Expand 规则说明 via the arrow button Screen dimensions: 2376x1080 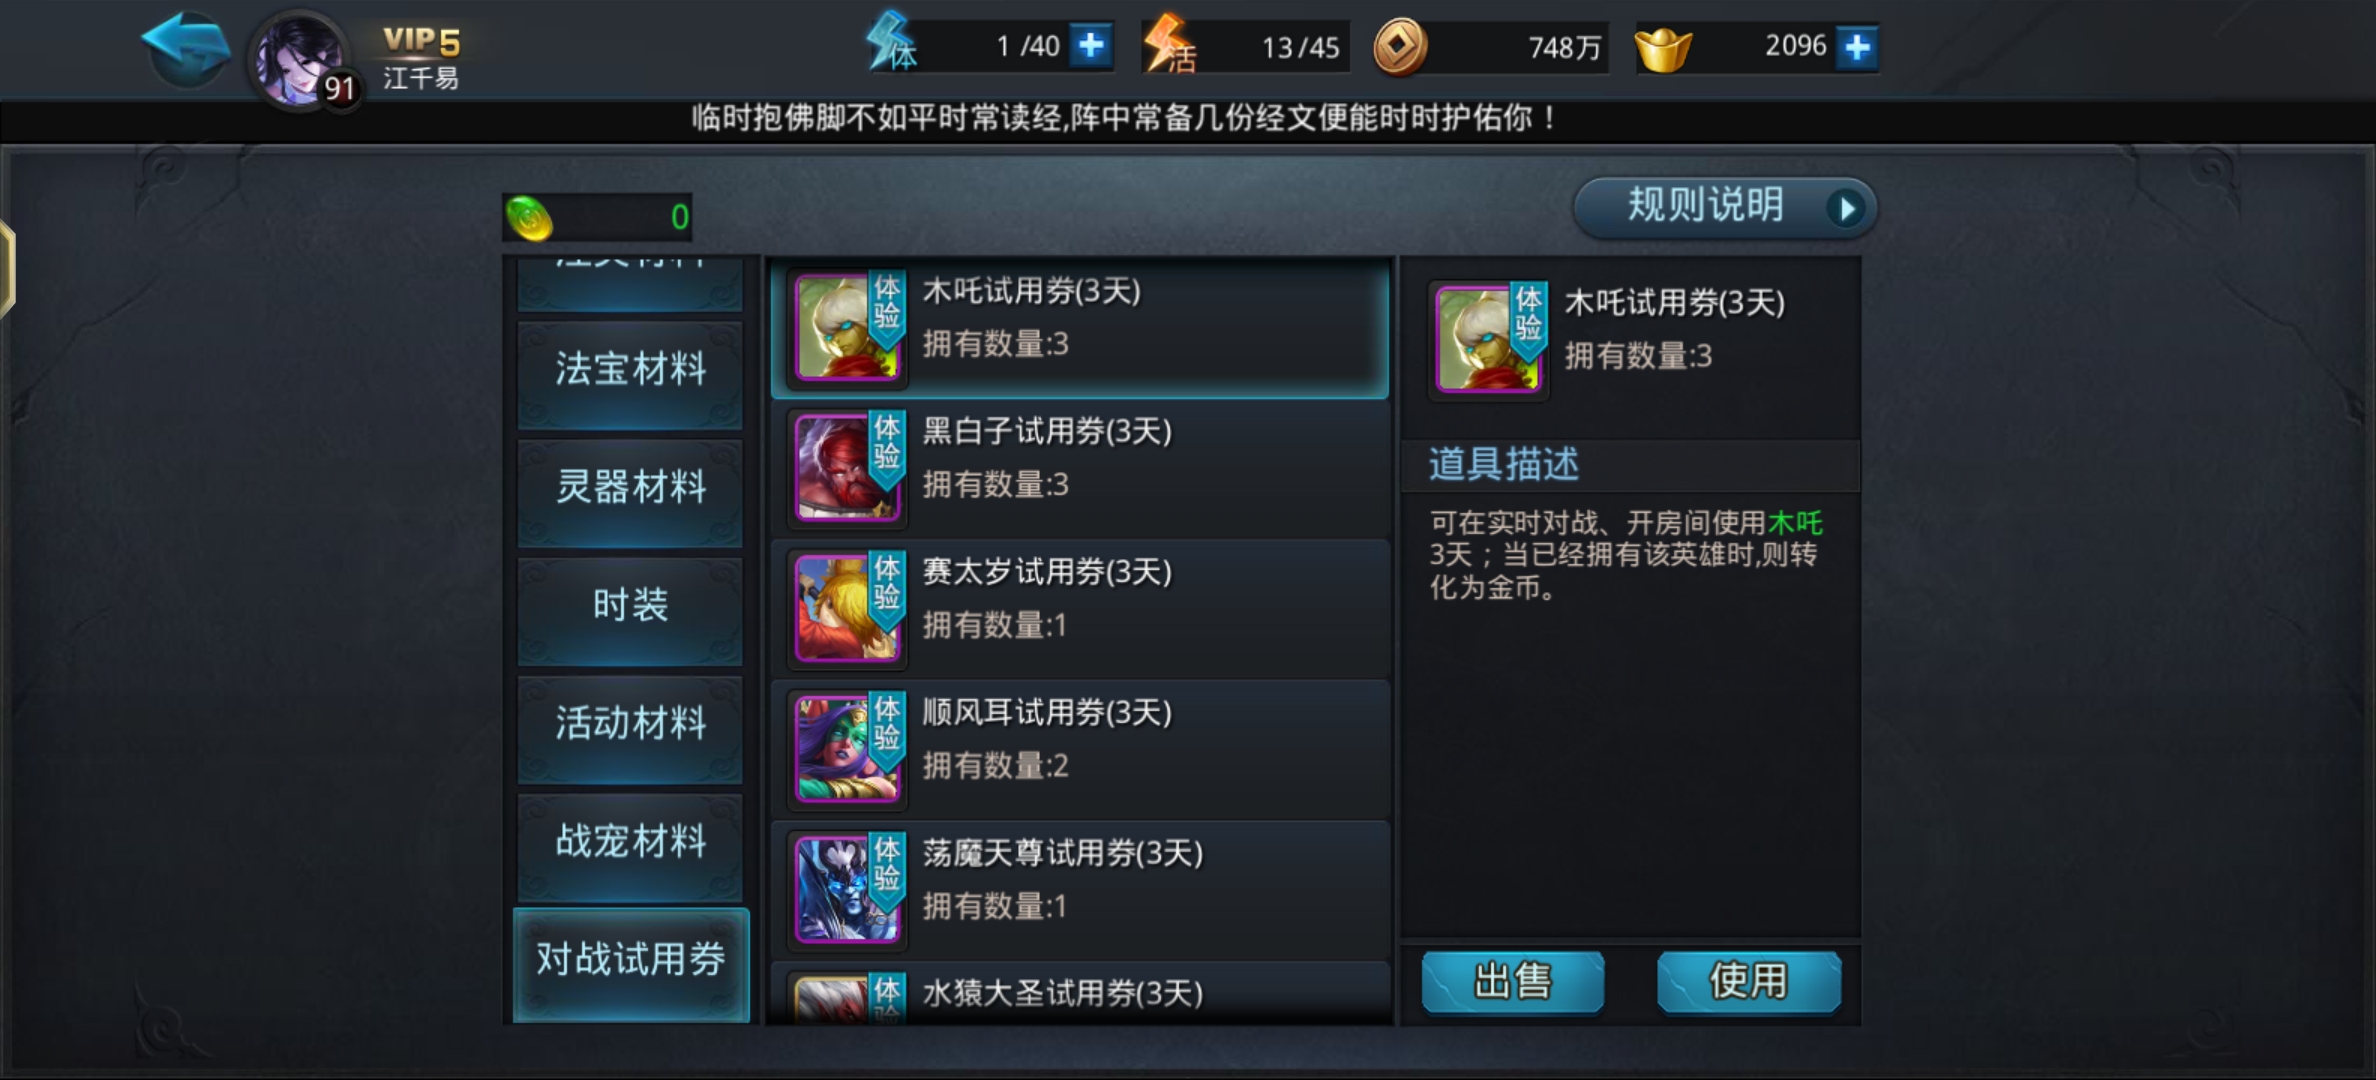1846,208
